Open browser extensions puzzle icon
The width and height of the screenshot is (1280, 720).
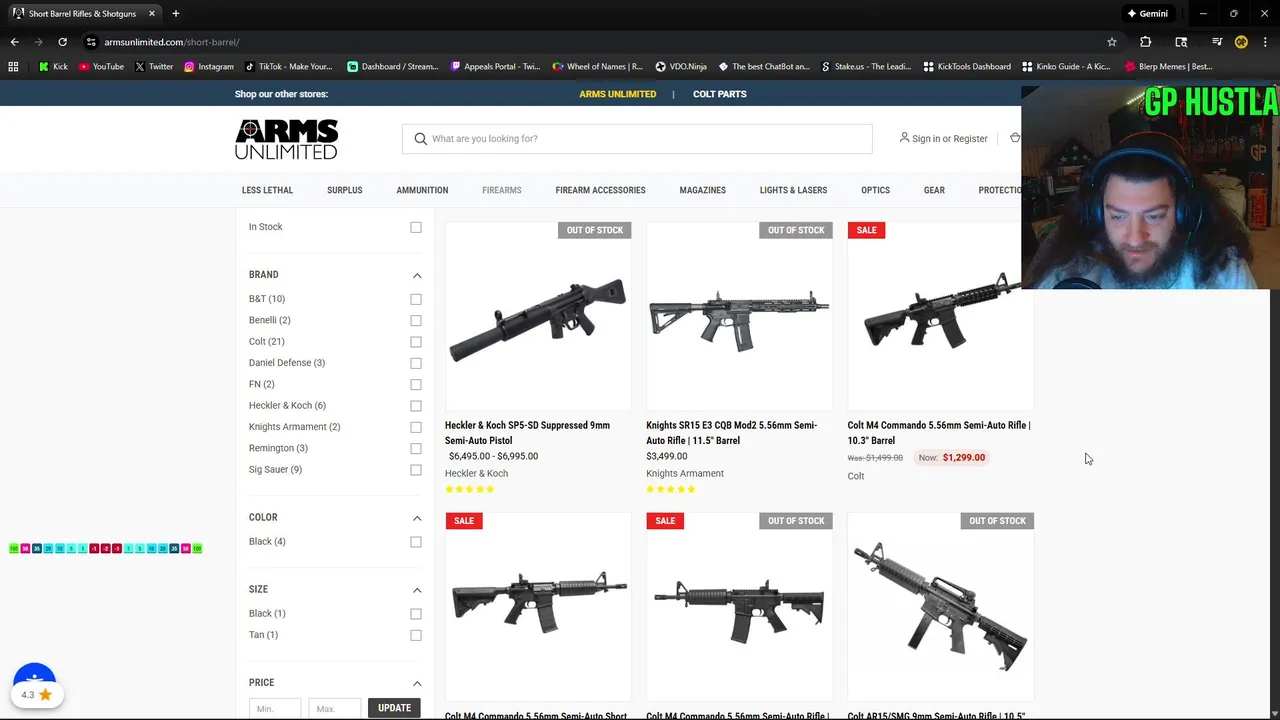[1145, 42]
